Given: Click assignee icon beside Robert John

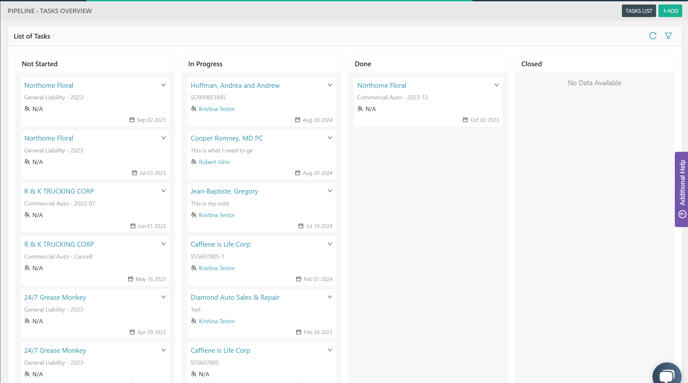Looking at the screenshot, I should click(x=194, y=162).
